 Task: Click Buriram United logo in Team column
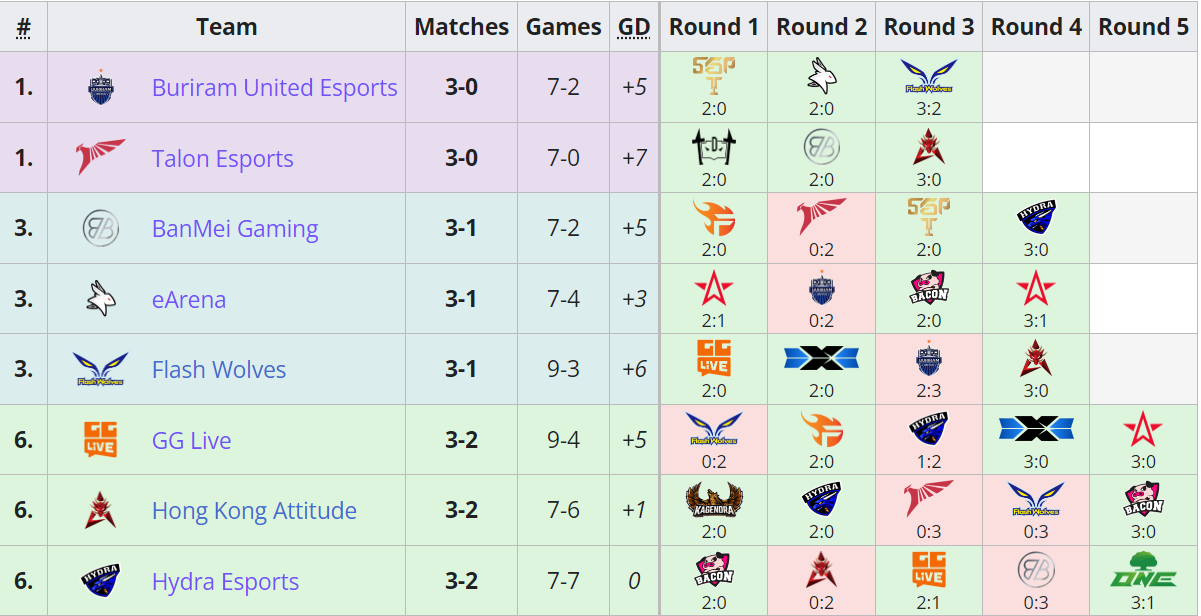(100, 88)
